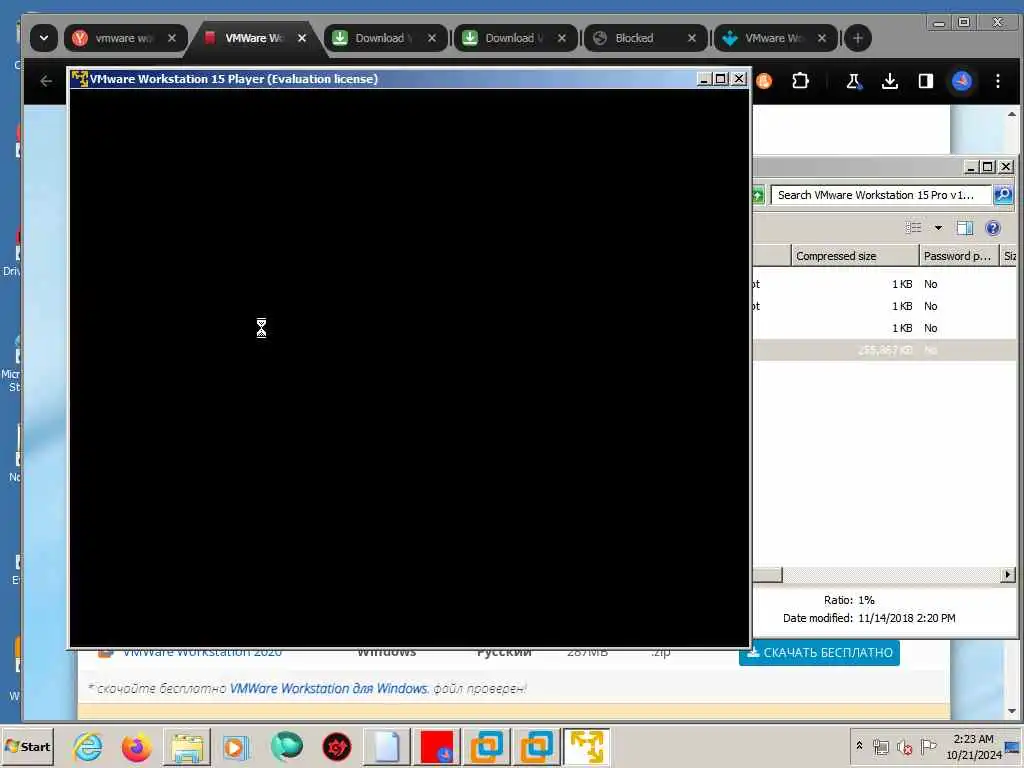Sort by the 'Compressed size' column header
Screen dimensions: 1024x768
click(x=855, y=256)
